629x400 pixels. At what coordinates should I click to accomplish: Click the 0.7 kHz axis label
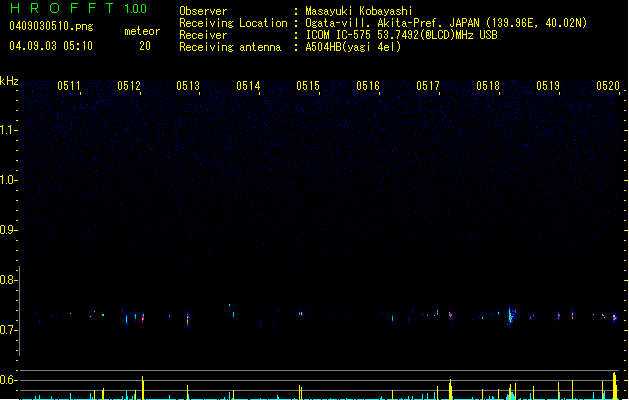pyautogui.click(x=8, y=330)
